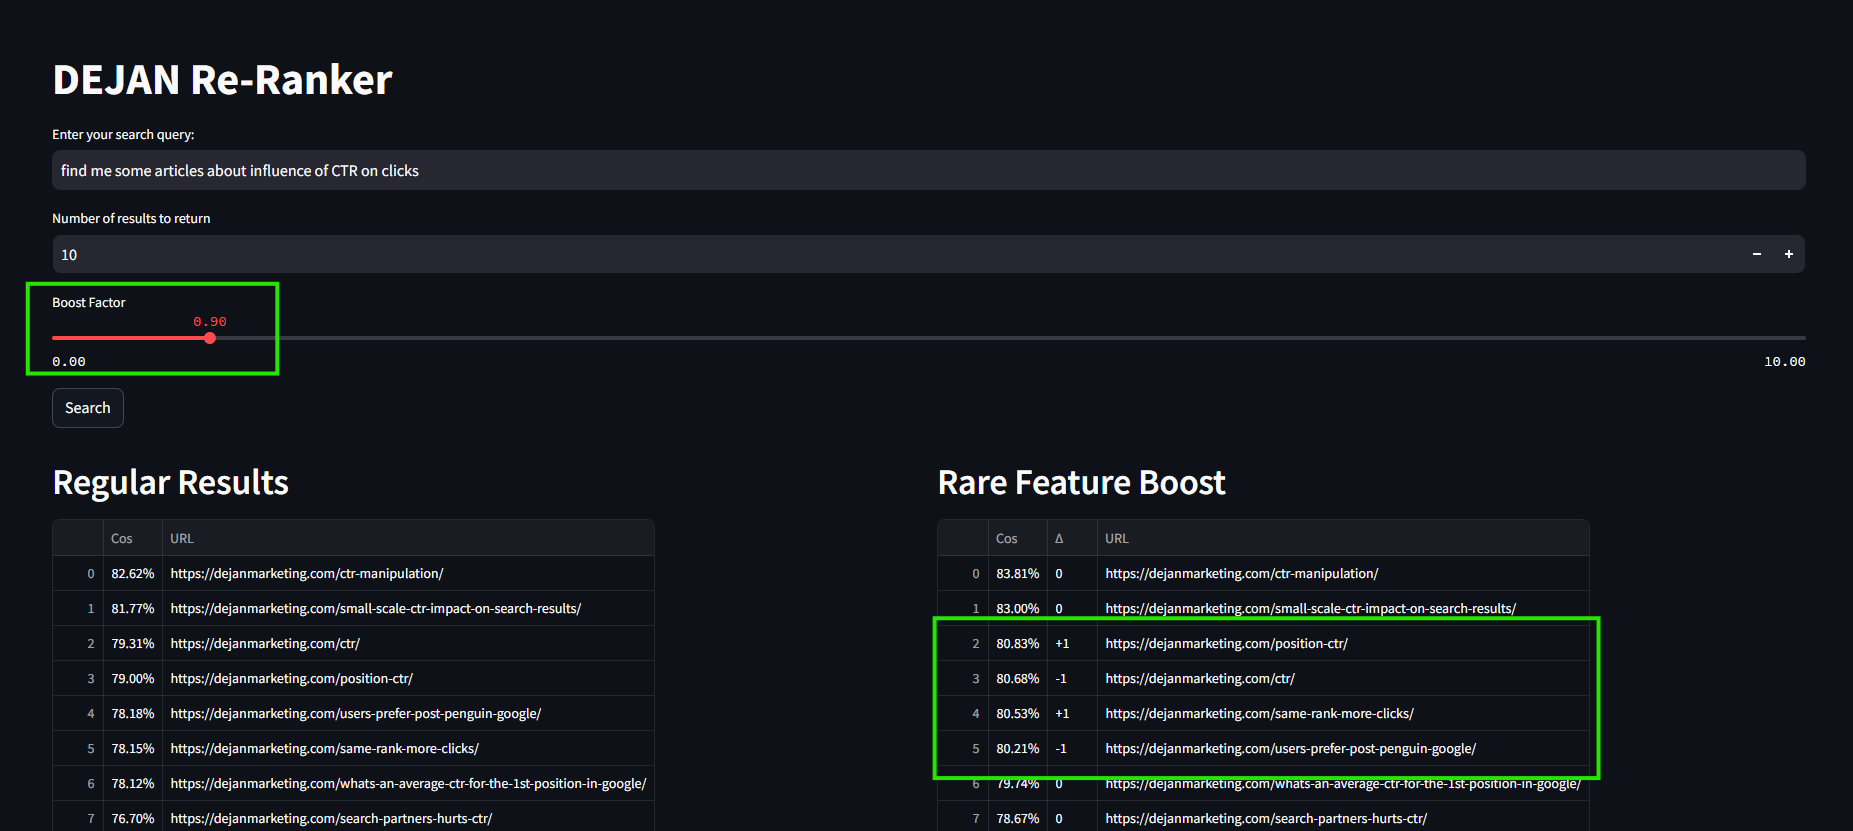Click the Boost Factor slider handle

pyautogui.click(x=210, y=338)
